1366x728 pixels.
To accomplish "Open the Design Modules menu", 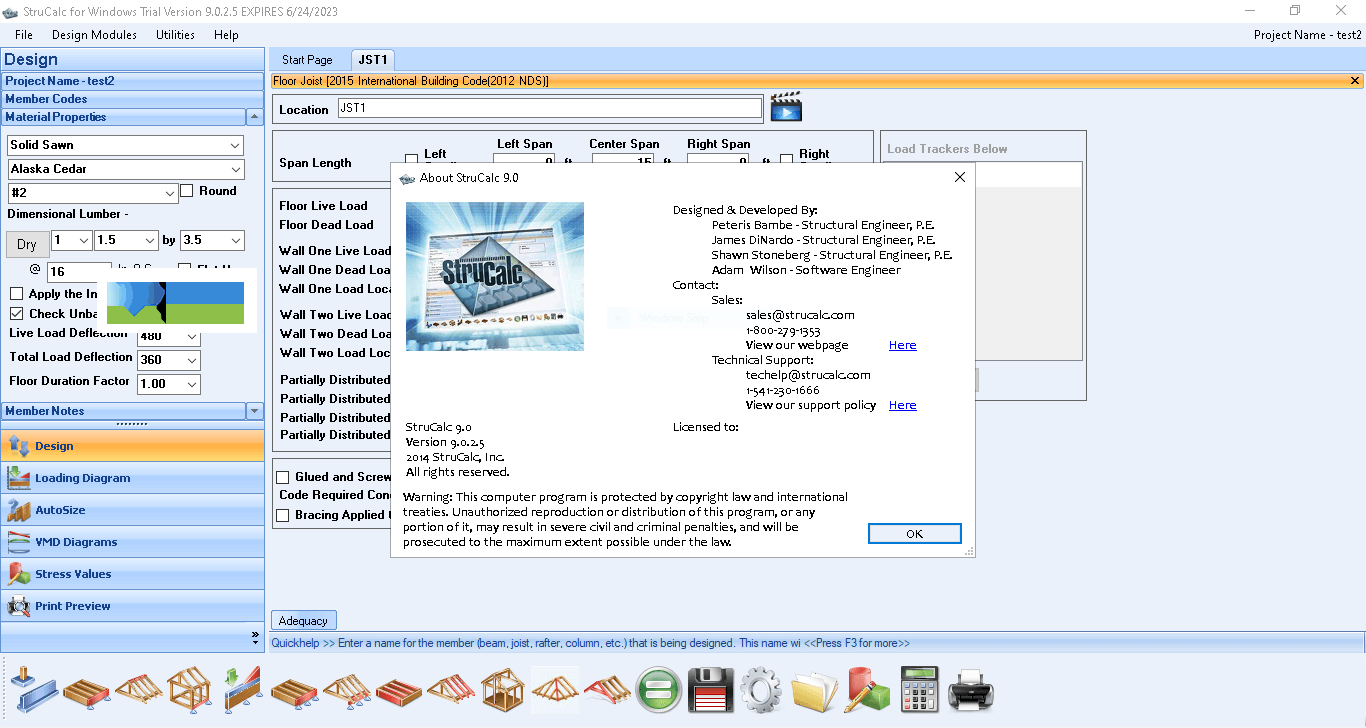I will (x=94, y=34).
